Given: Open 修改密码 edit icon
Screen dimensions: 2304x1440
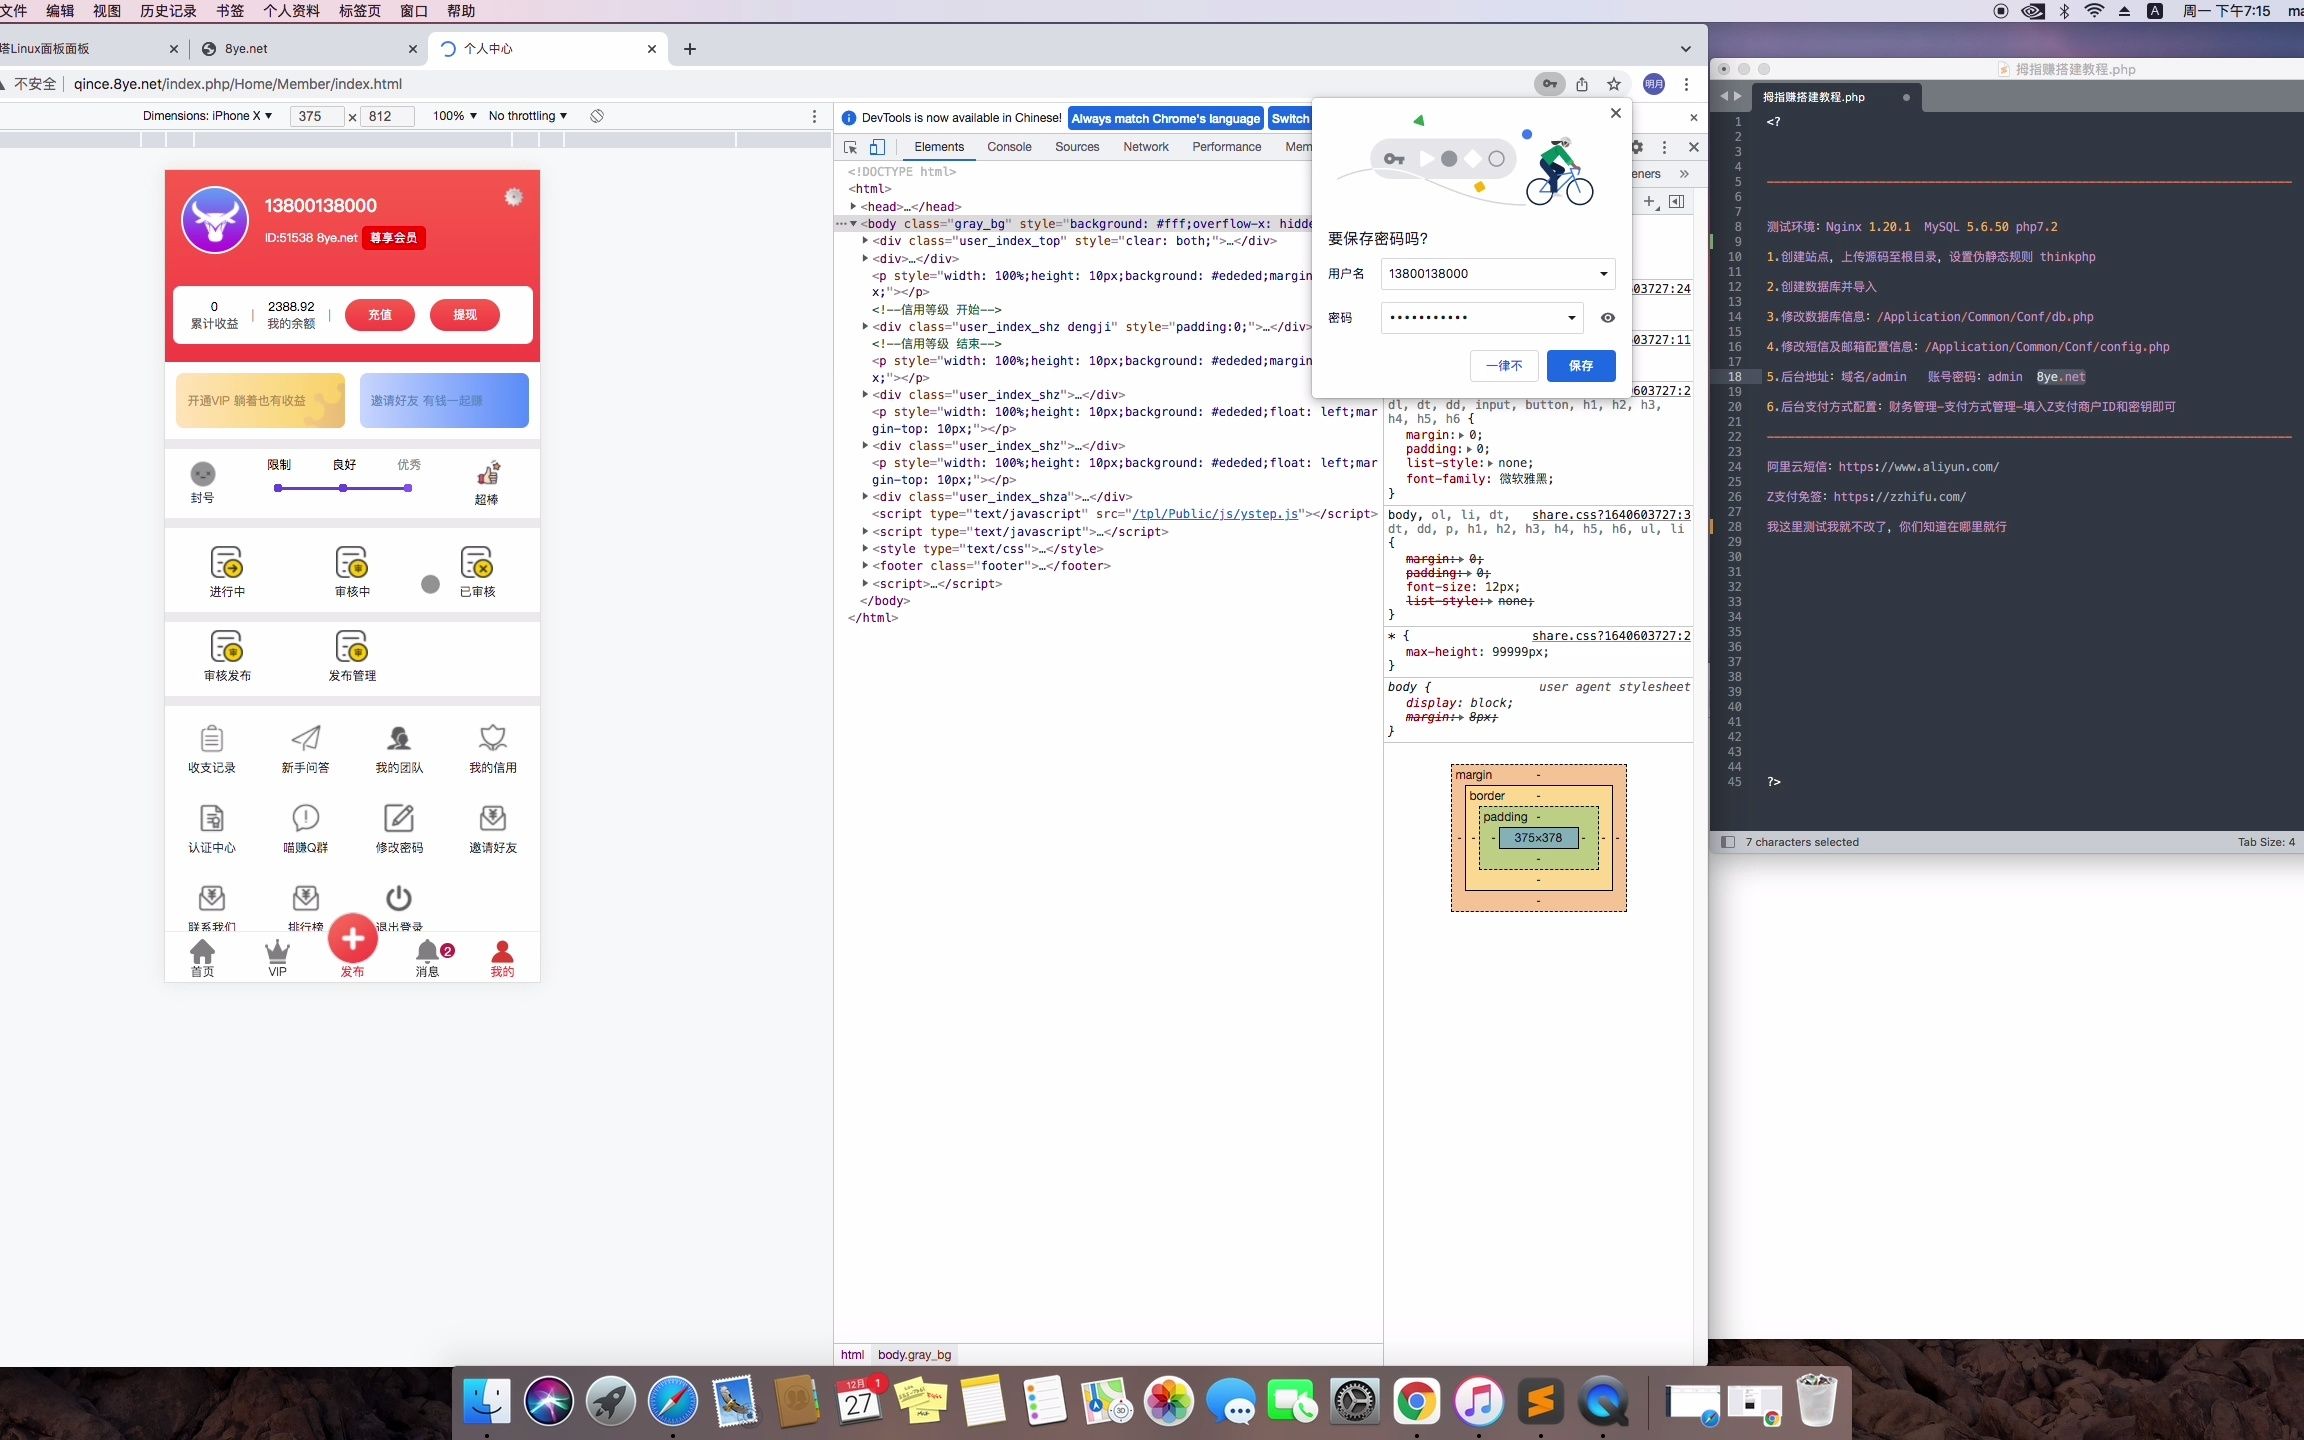Looking at the screenshot, I should (399, 818).
